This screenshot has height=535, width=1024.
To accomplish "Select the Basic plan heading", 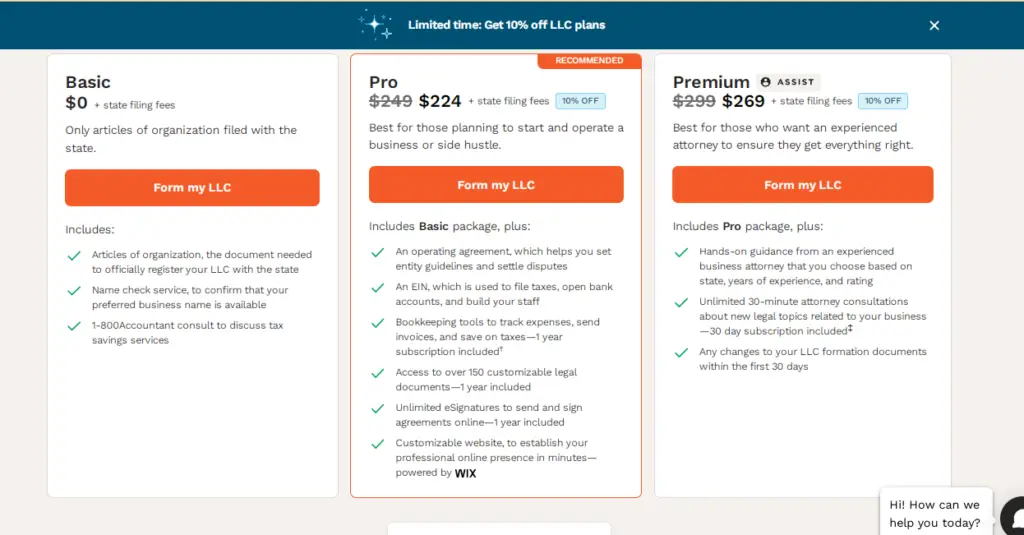I will [x=88, y=82].
